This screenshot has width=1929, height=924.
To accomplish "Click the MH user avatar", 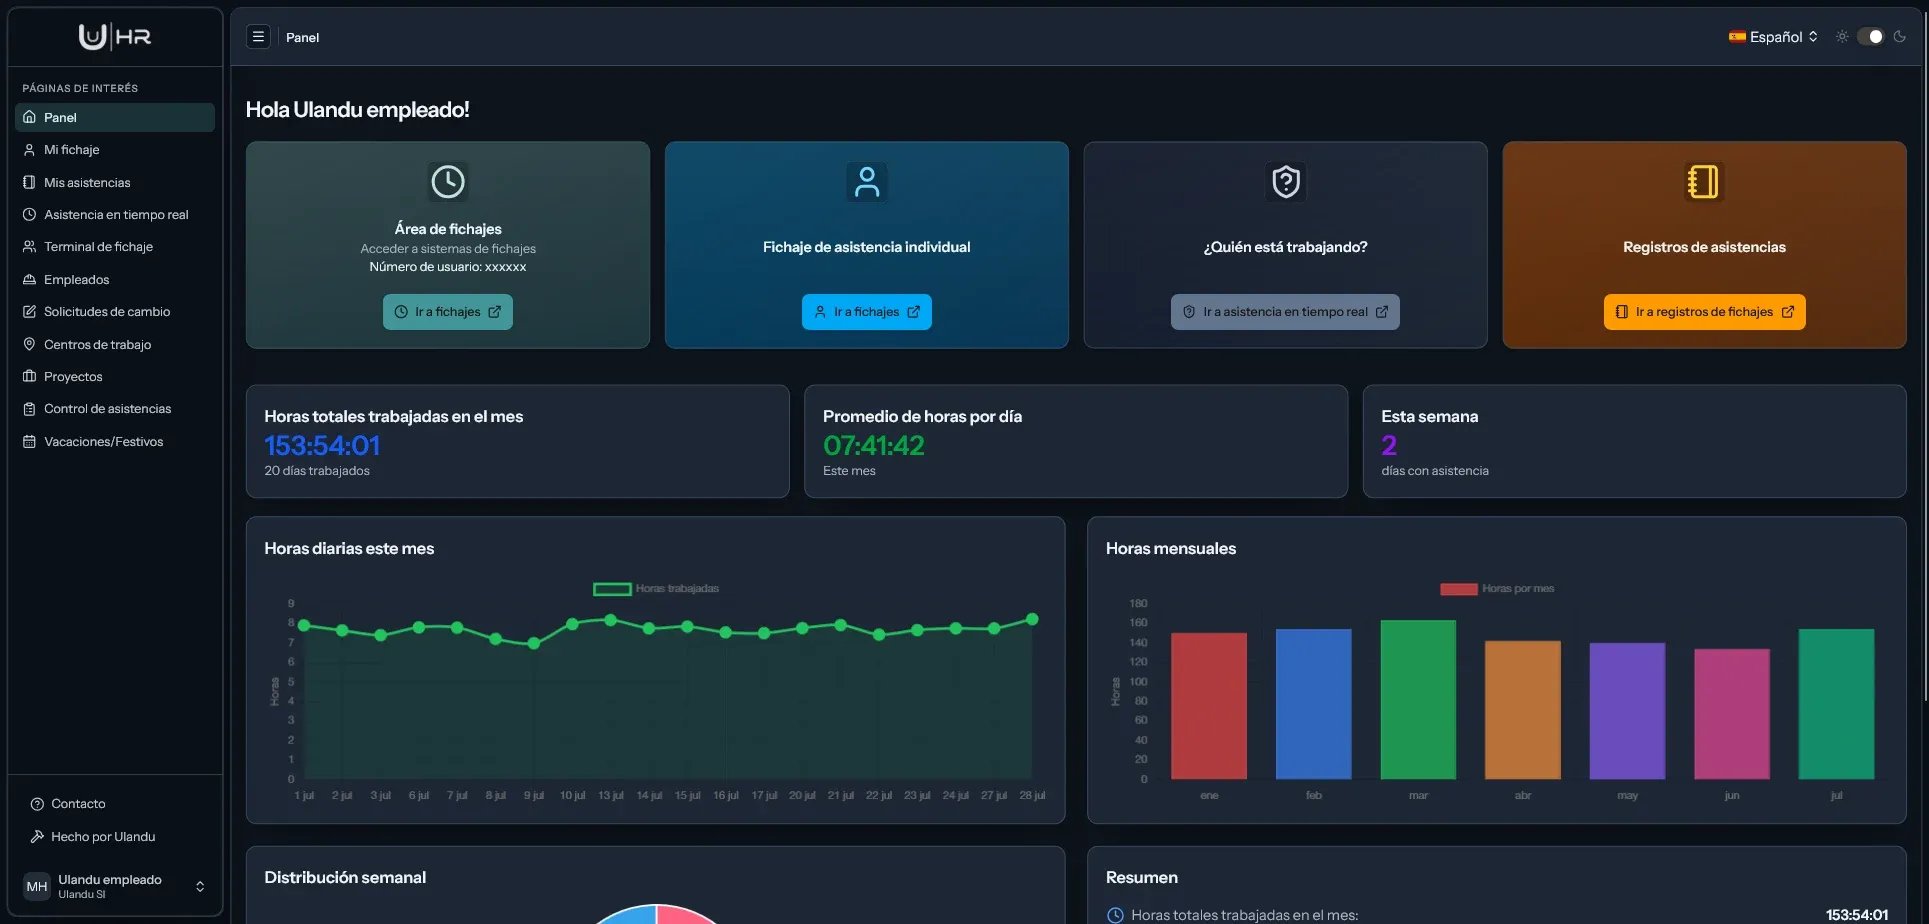I will click(37, 886).
